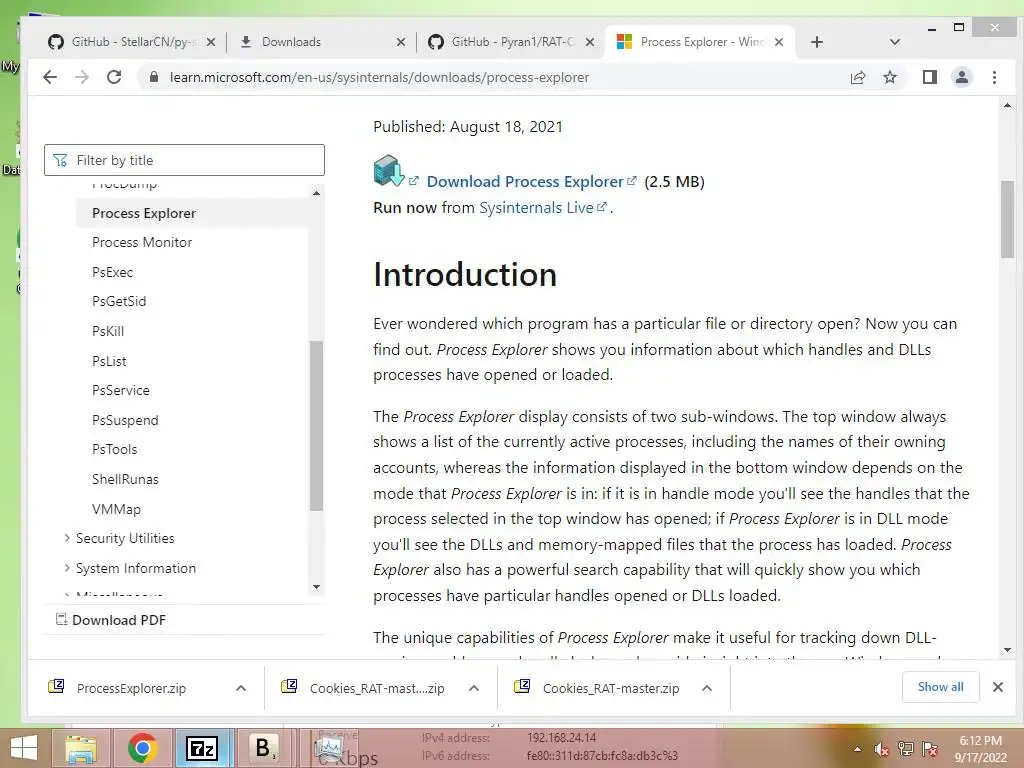Viewport: 1024px width, 768px height.
Task: Open ShellRunas sidebar entry
Action: click(125, 479)
